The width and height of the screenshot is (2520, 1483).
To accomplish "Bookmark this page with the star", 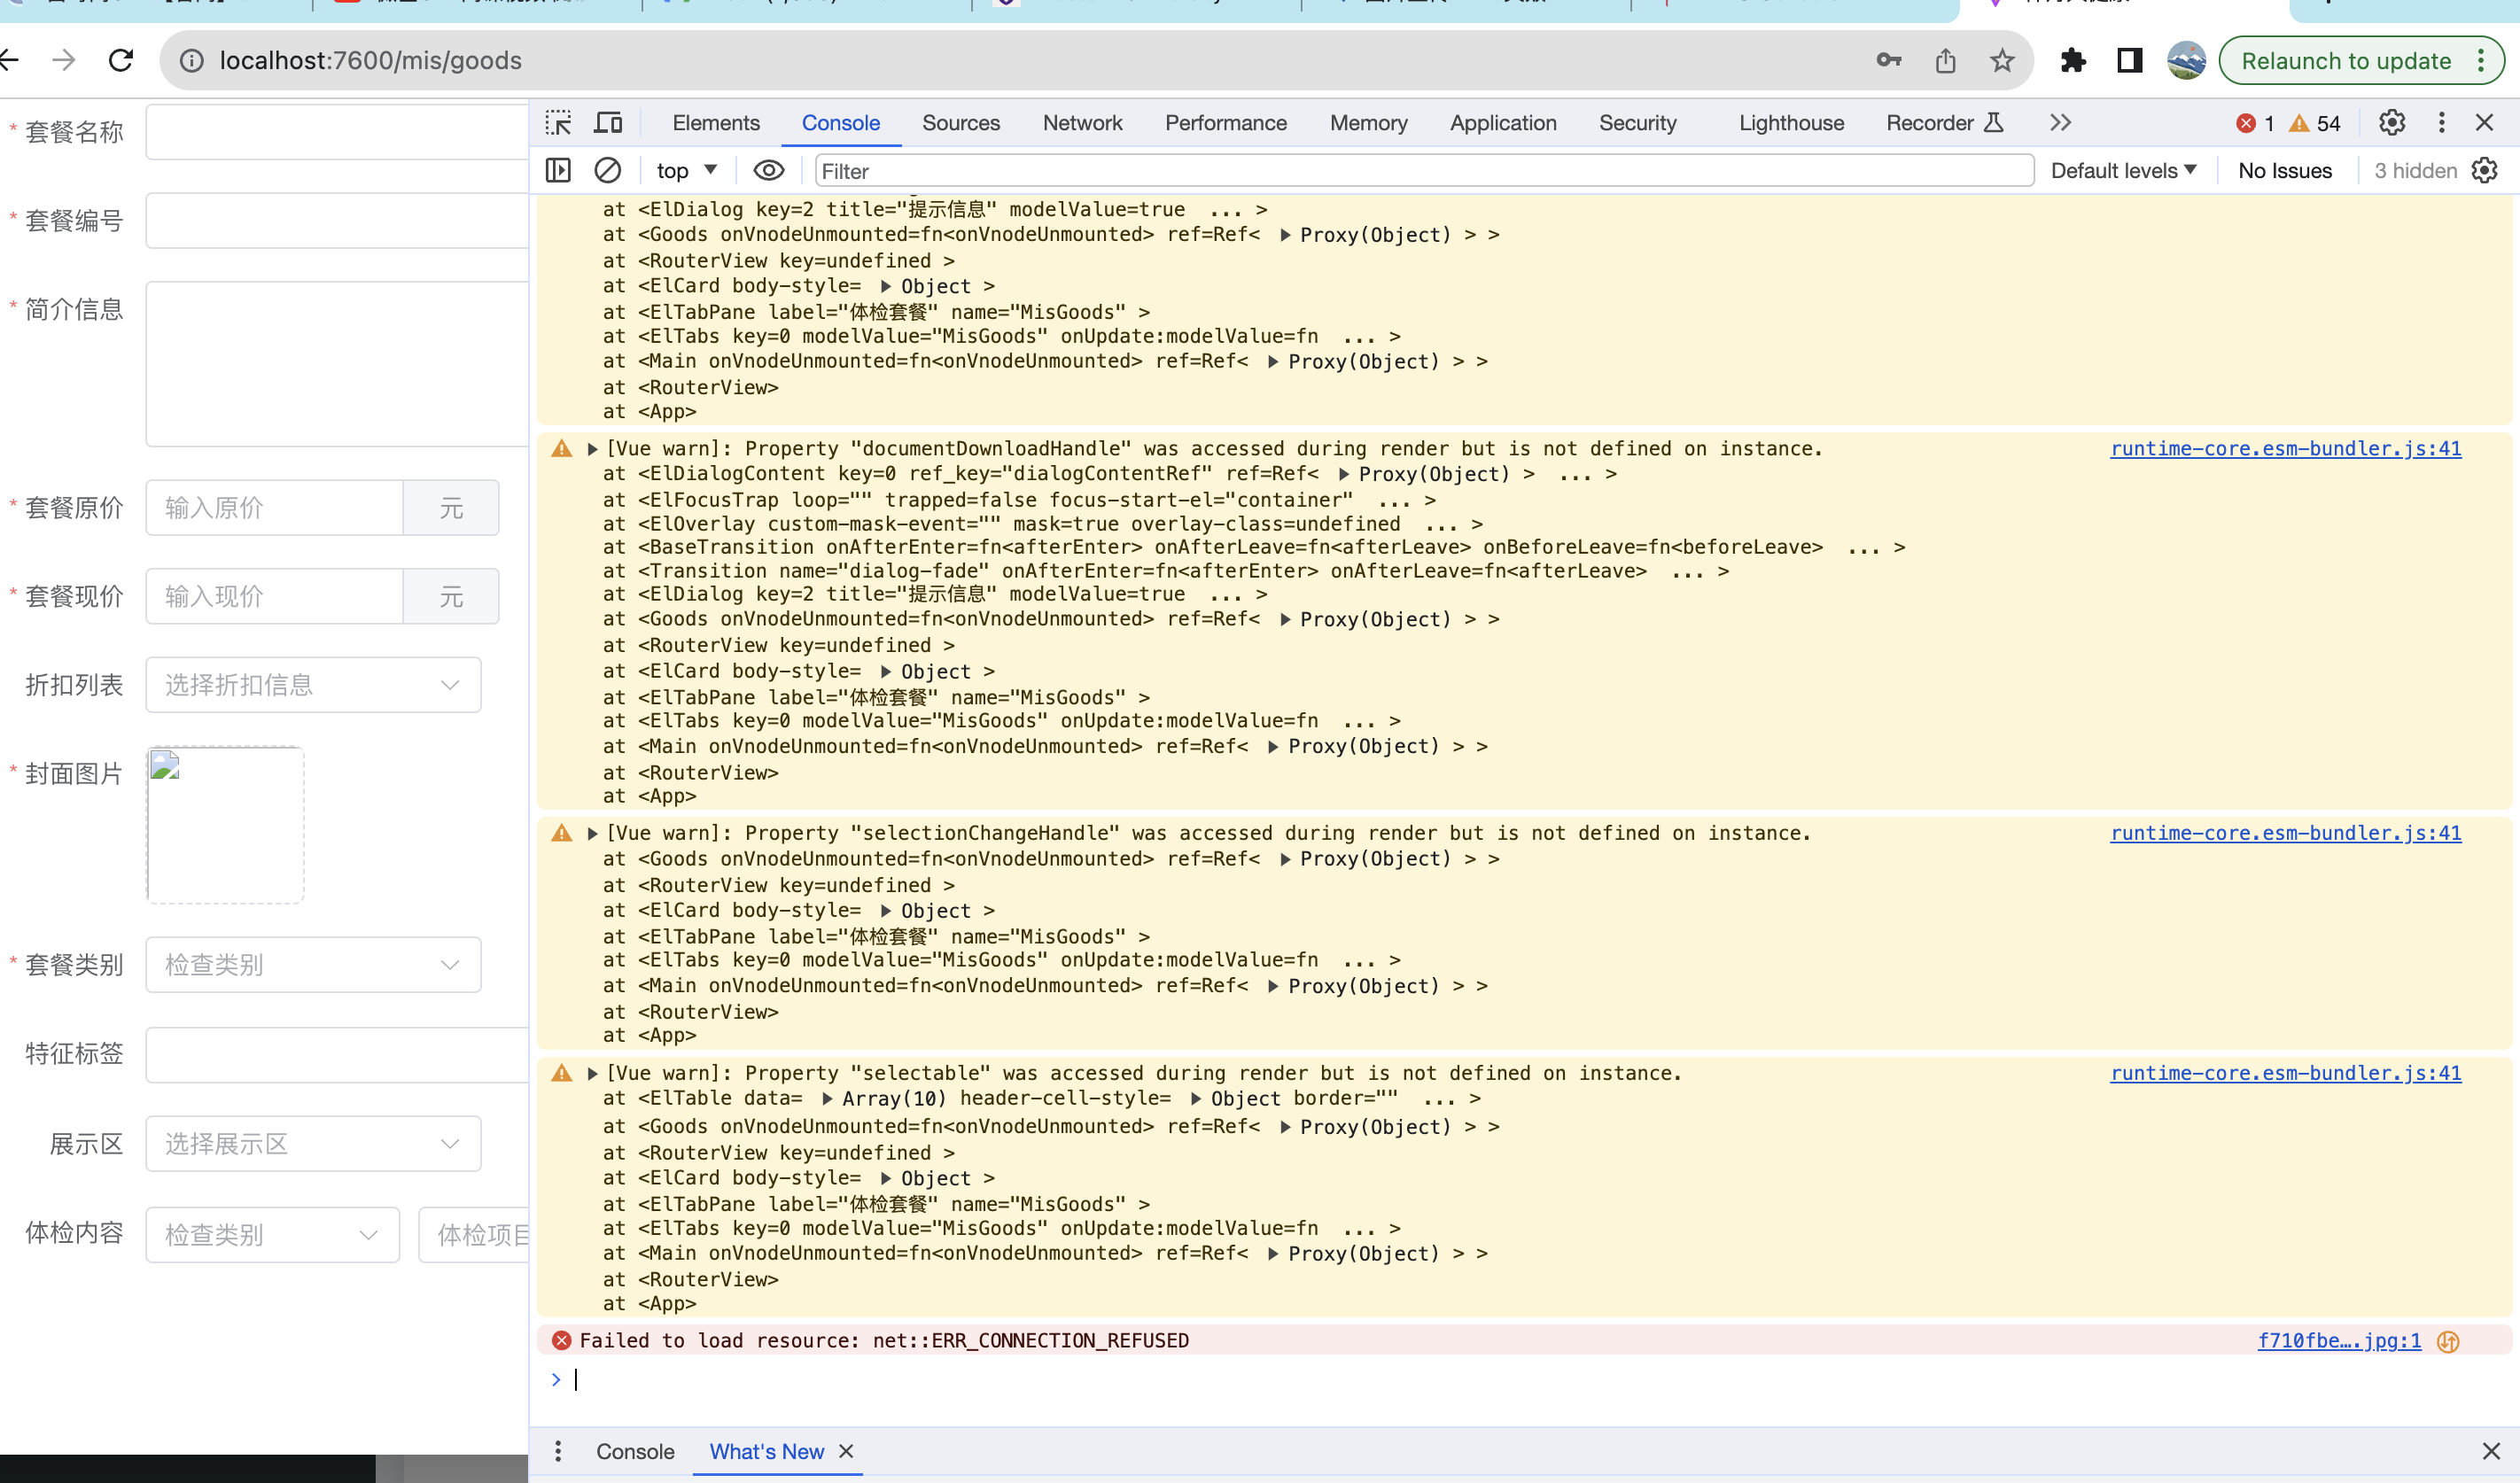I will [2002, 61].
